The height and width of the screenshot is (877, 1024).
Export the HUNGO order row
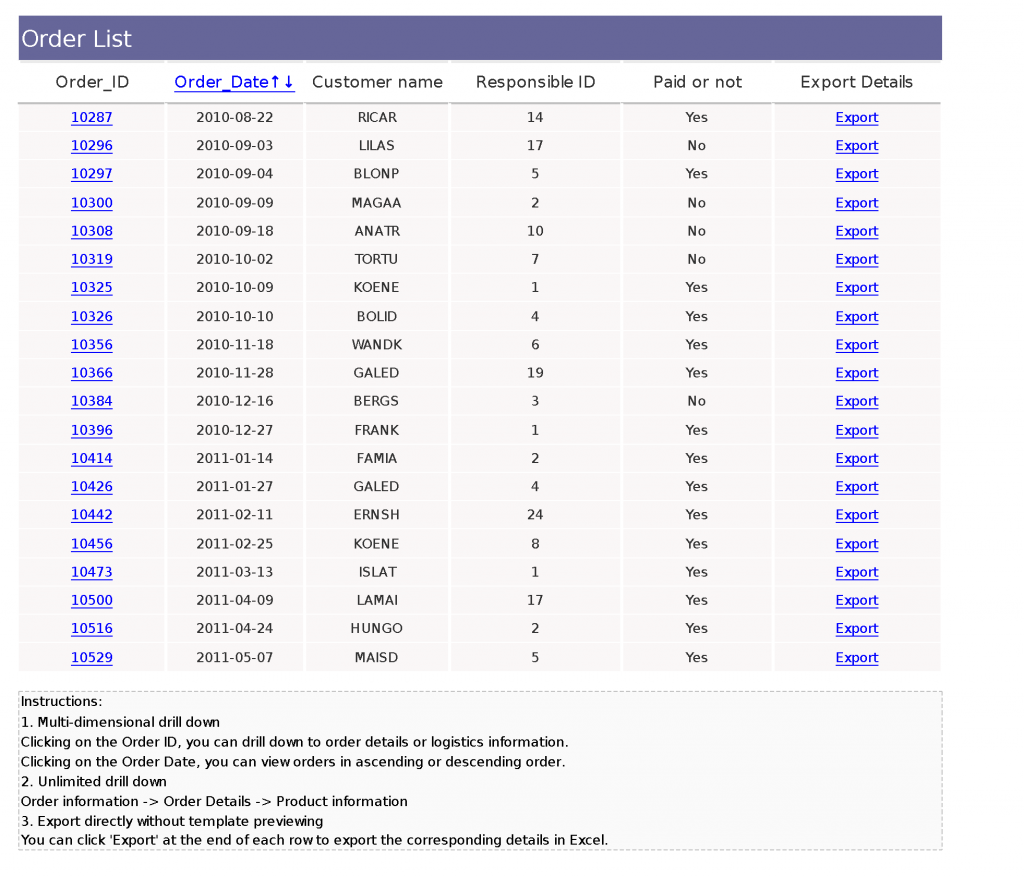(x=857, y=628)
